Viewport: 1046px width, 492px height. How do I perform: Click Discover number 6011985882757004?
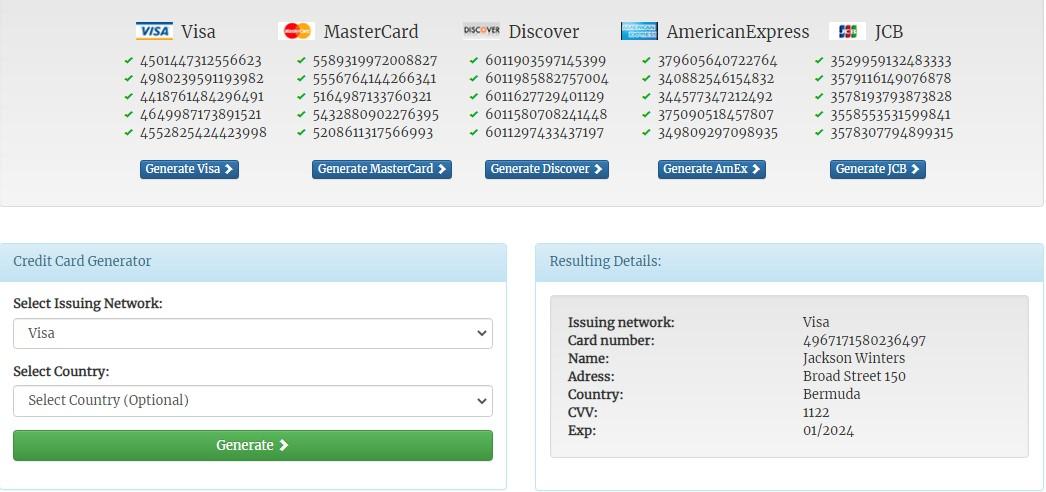[547, 79]
